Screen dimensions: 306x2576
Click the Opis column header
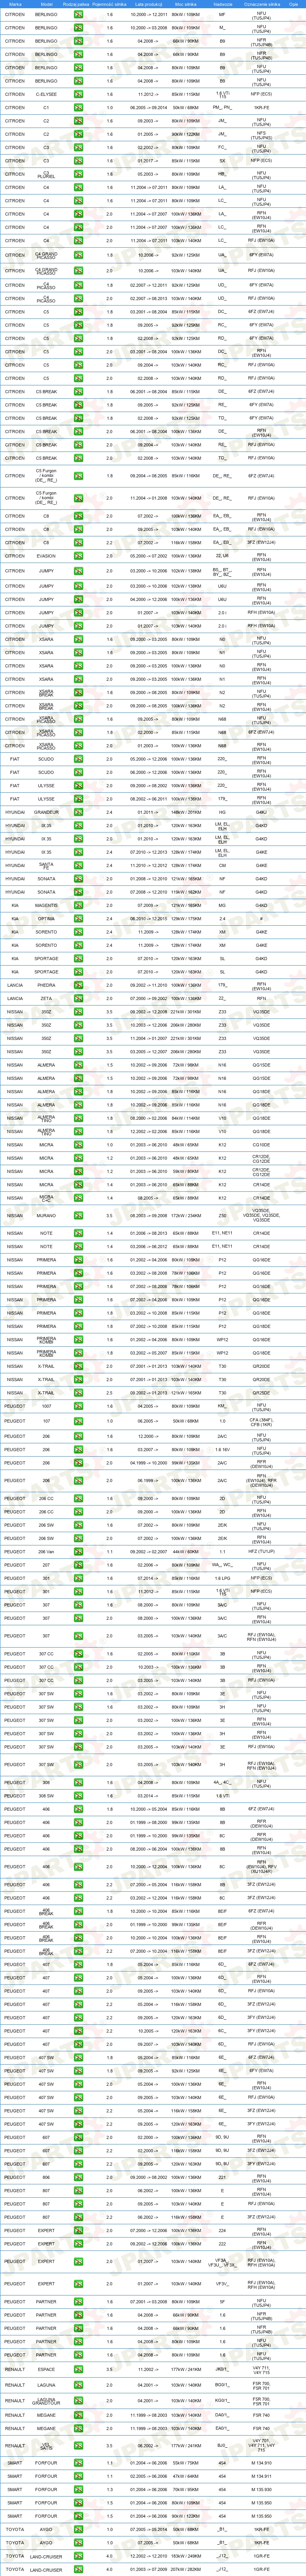pos(294,4)
